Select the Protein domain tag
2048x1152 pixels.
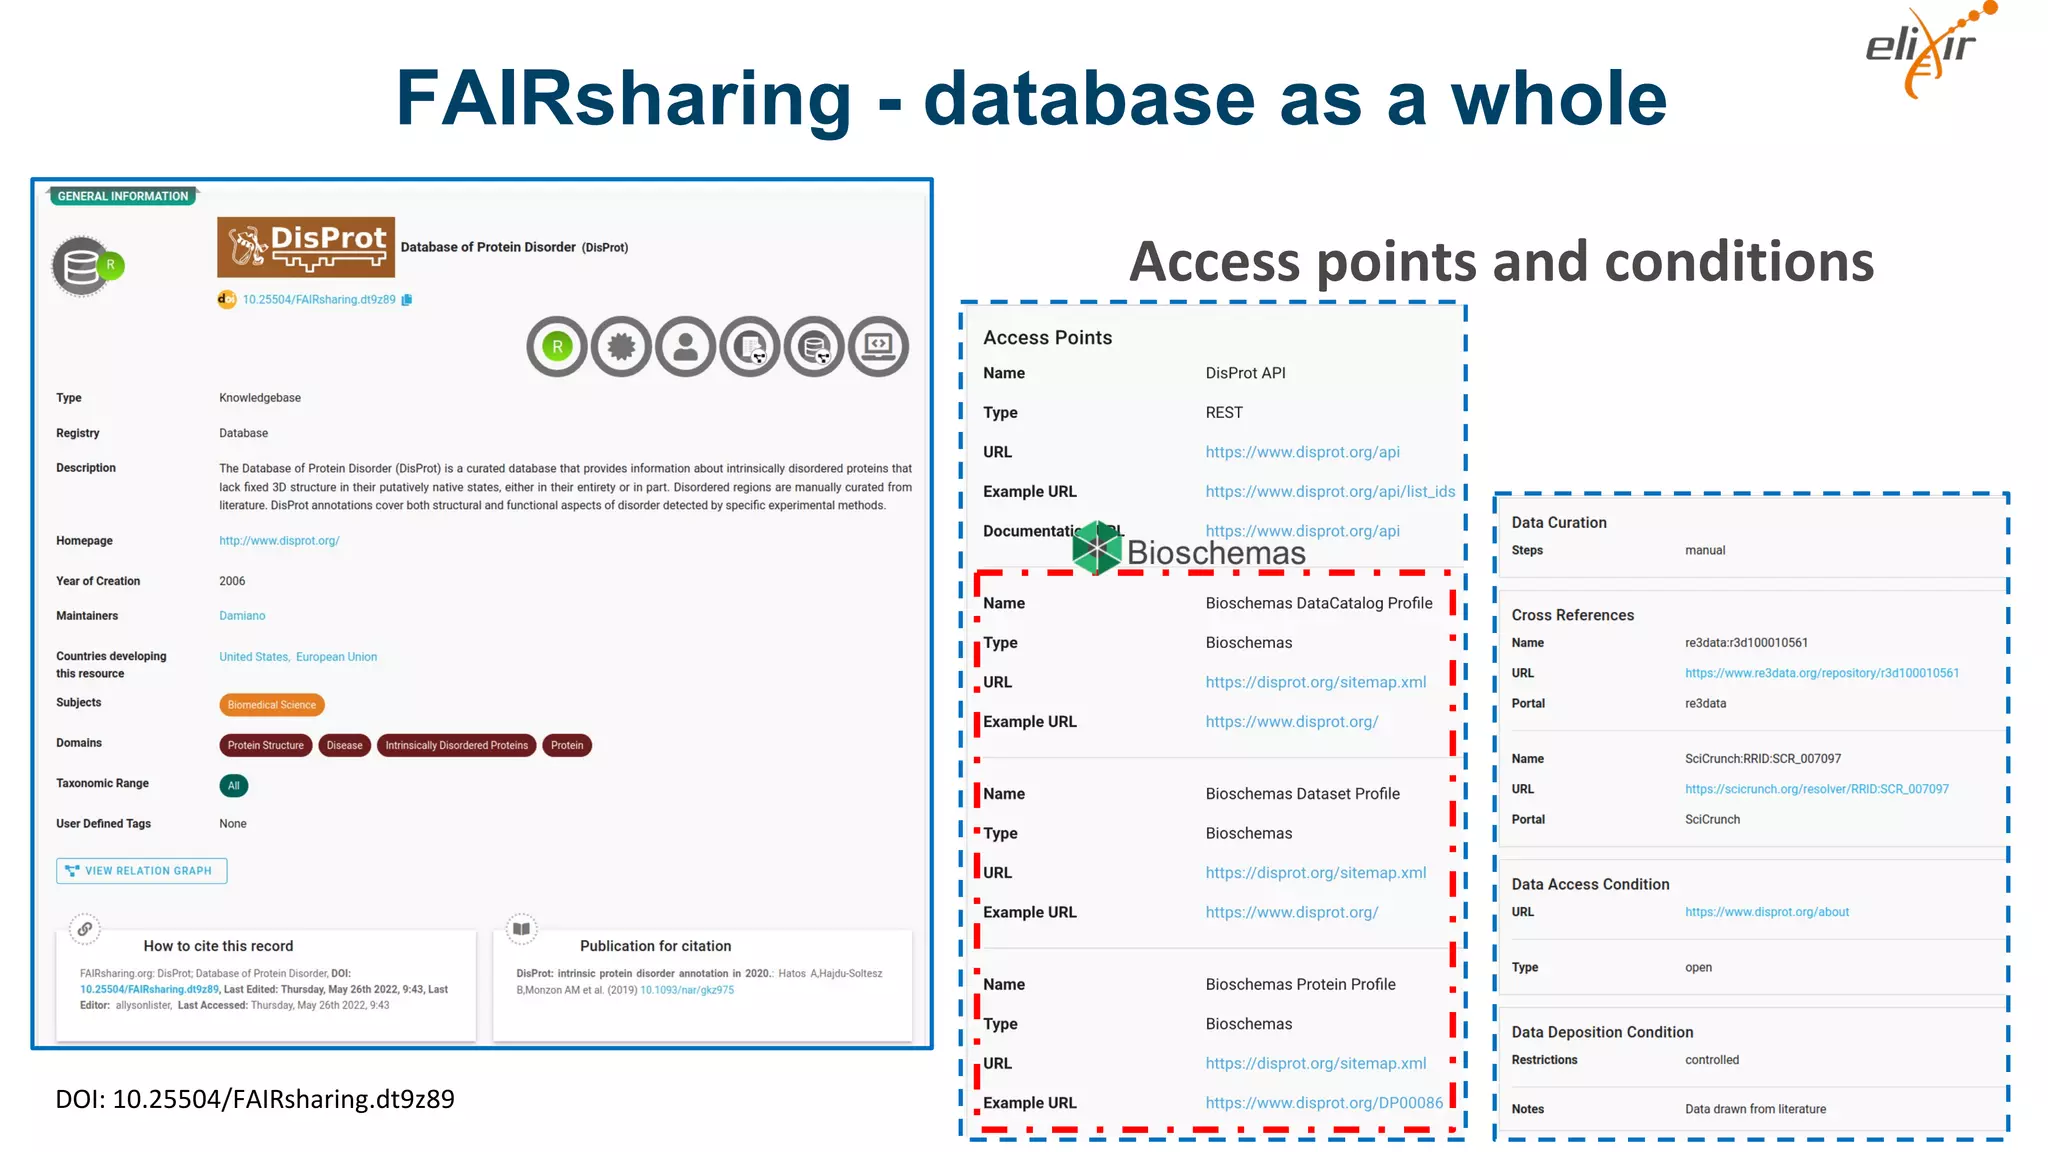[x=567, y=745]
